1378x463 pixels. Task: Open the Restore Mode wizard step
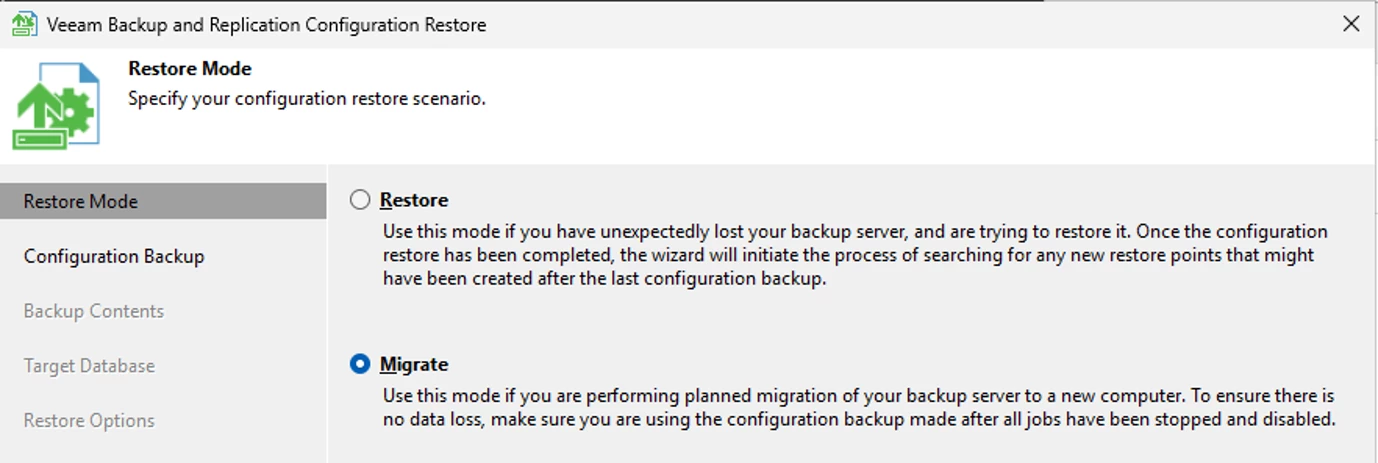point(163,201)
